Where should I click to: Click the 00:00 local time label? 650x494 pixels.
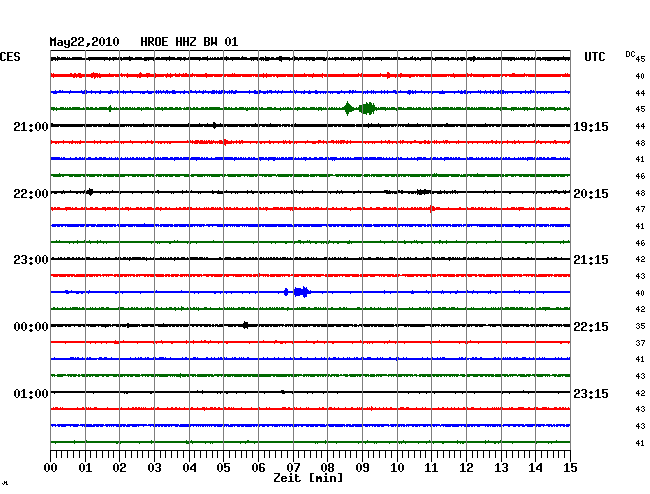(x=31, y=327)
